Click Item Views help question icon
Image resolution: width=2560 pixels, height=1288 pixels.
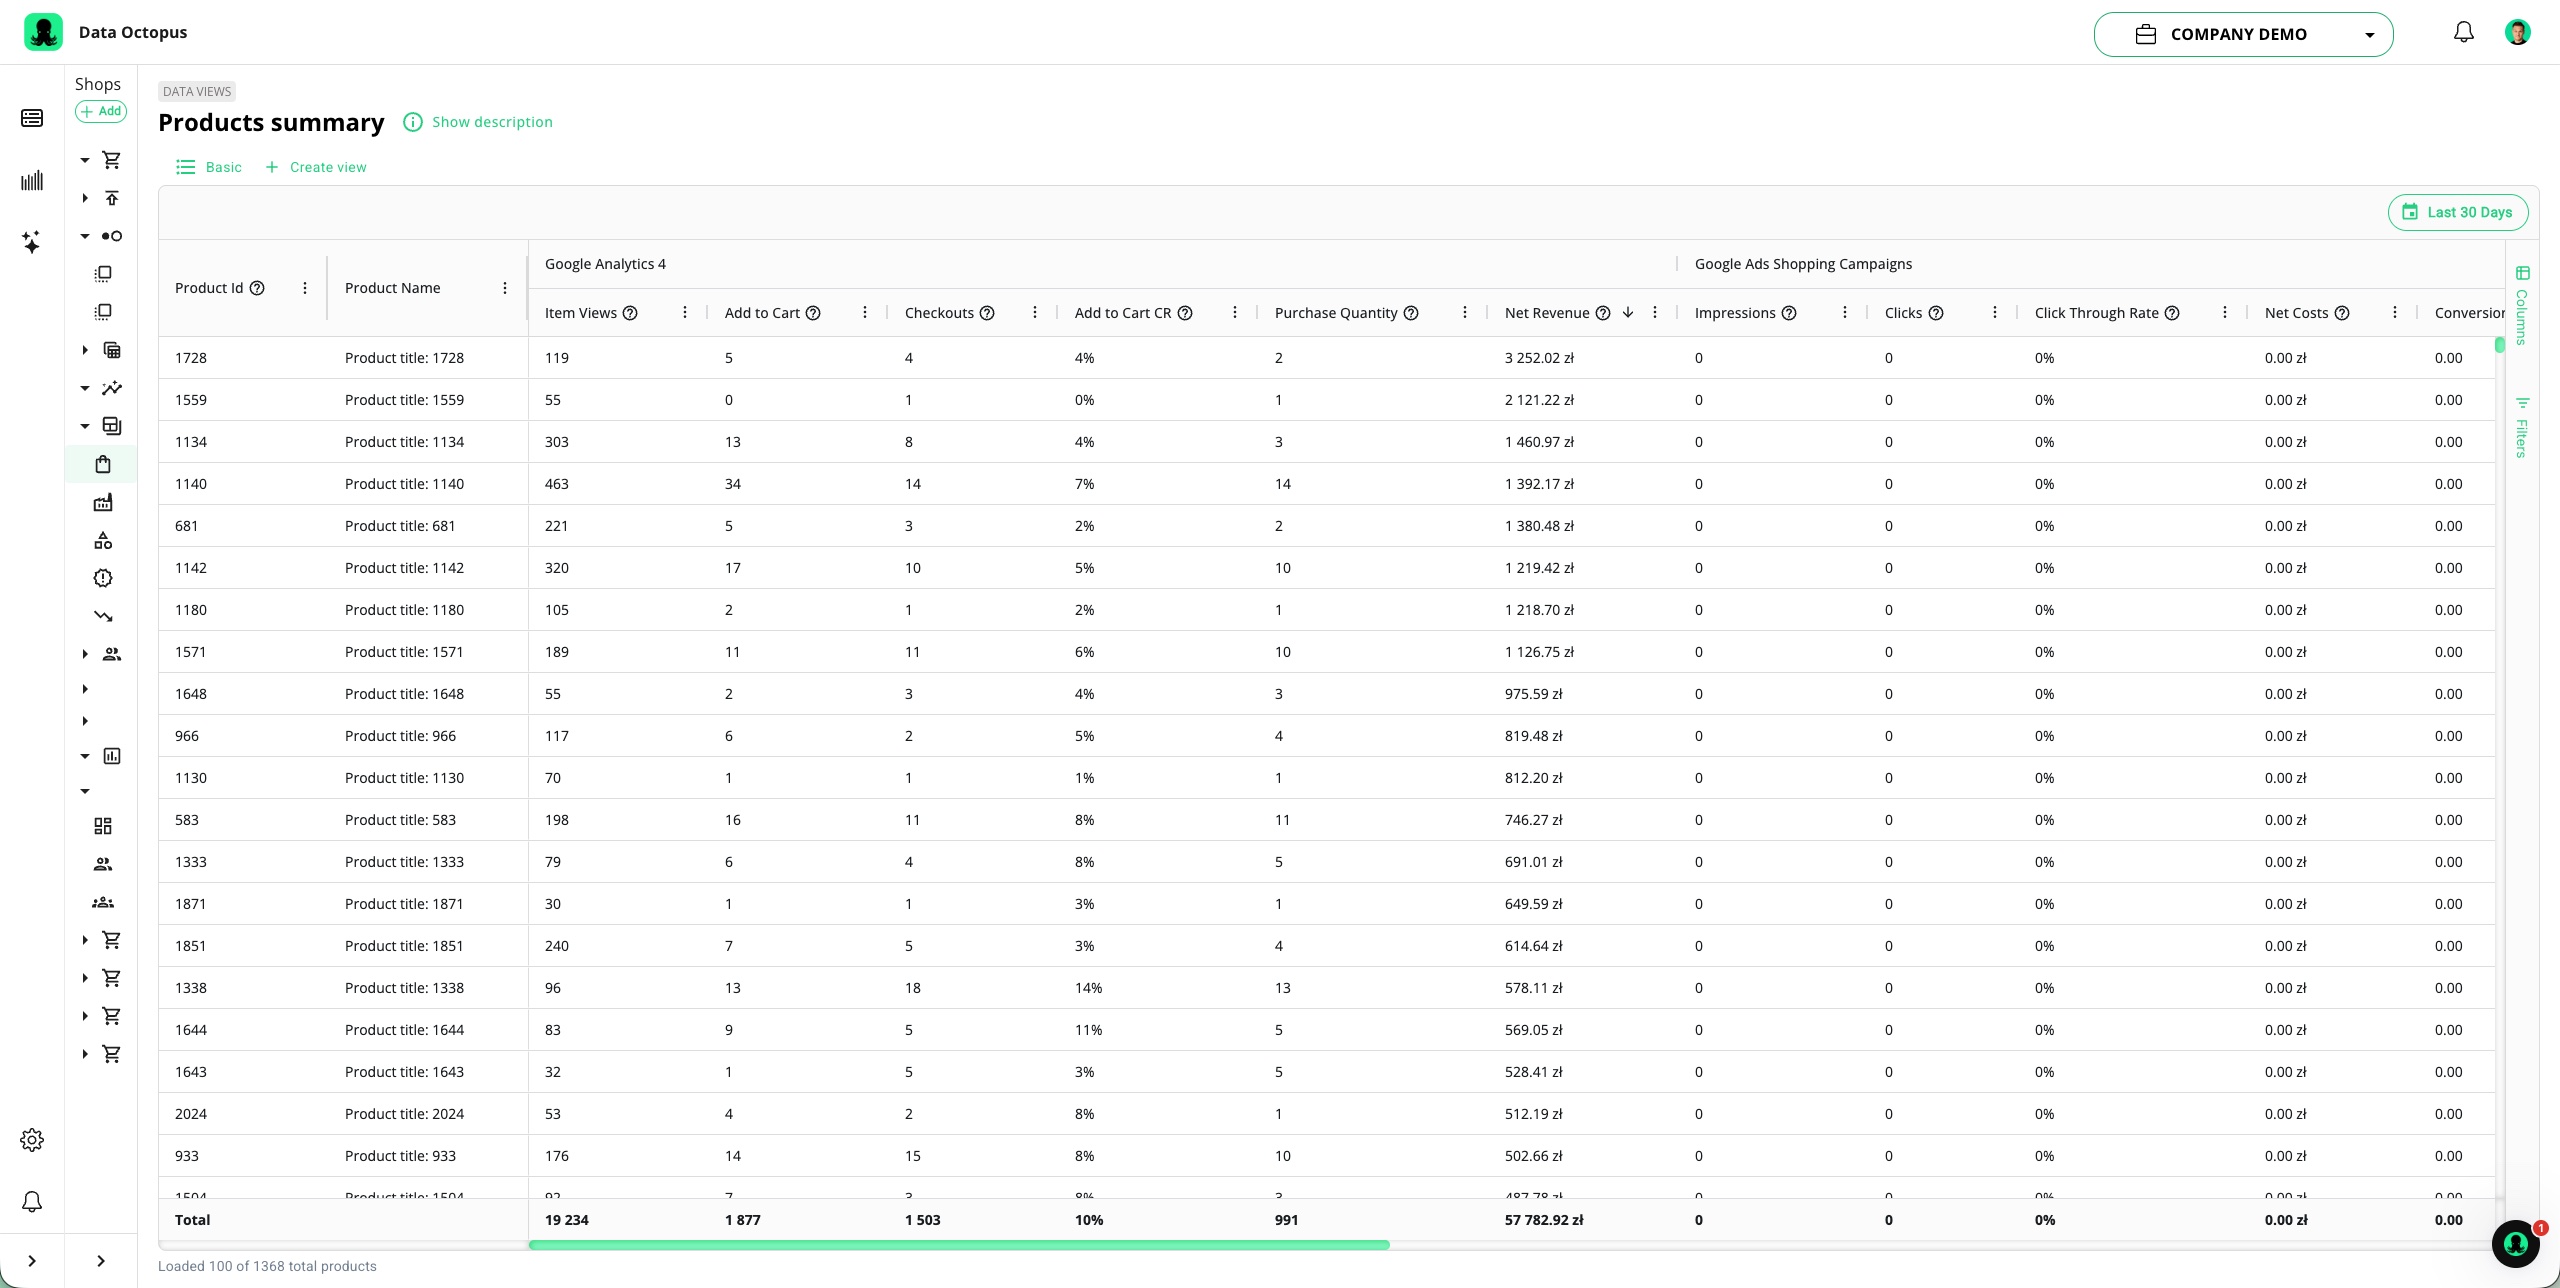[630, 313]
